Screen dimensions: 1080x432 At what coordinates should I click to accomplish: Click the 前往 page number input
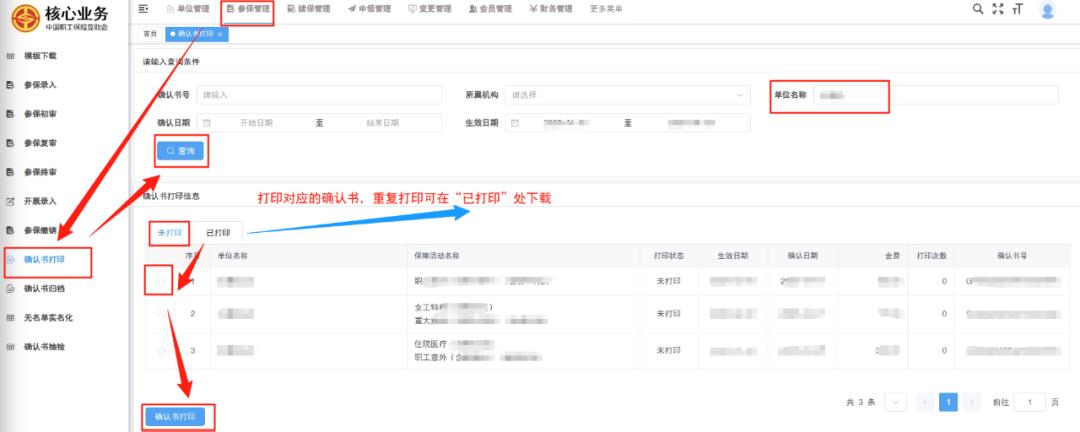click(1030, 402)
